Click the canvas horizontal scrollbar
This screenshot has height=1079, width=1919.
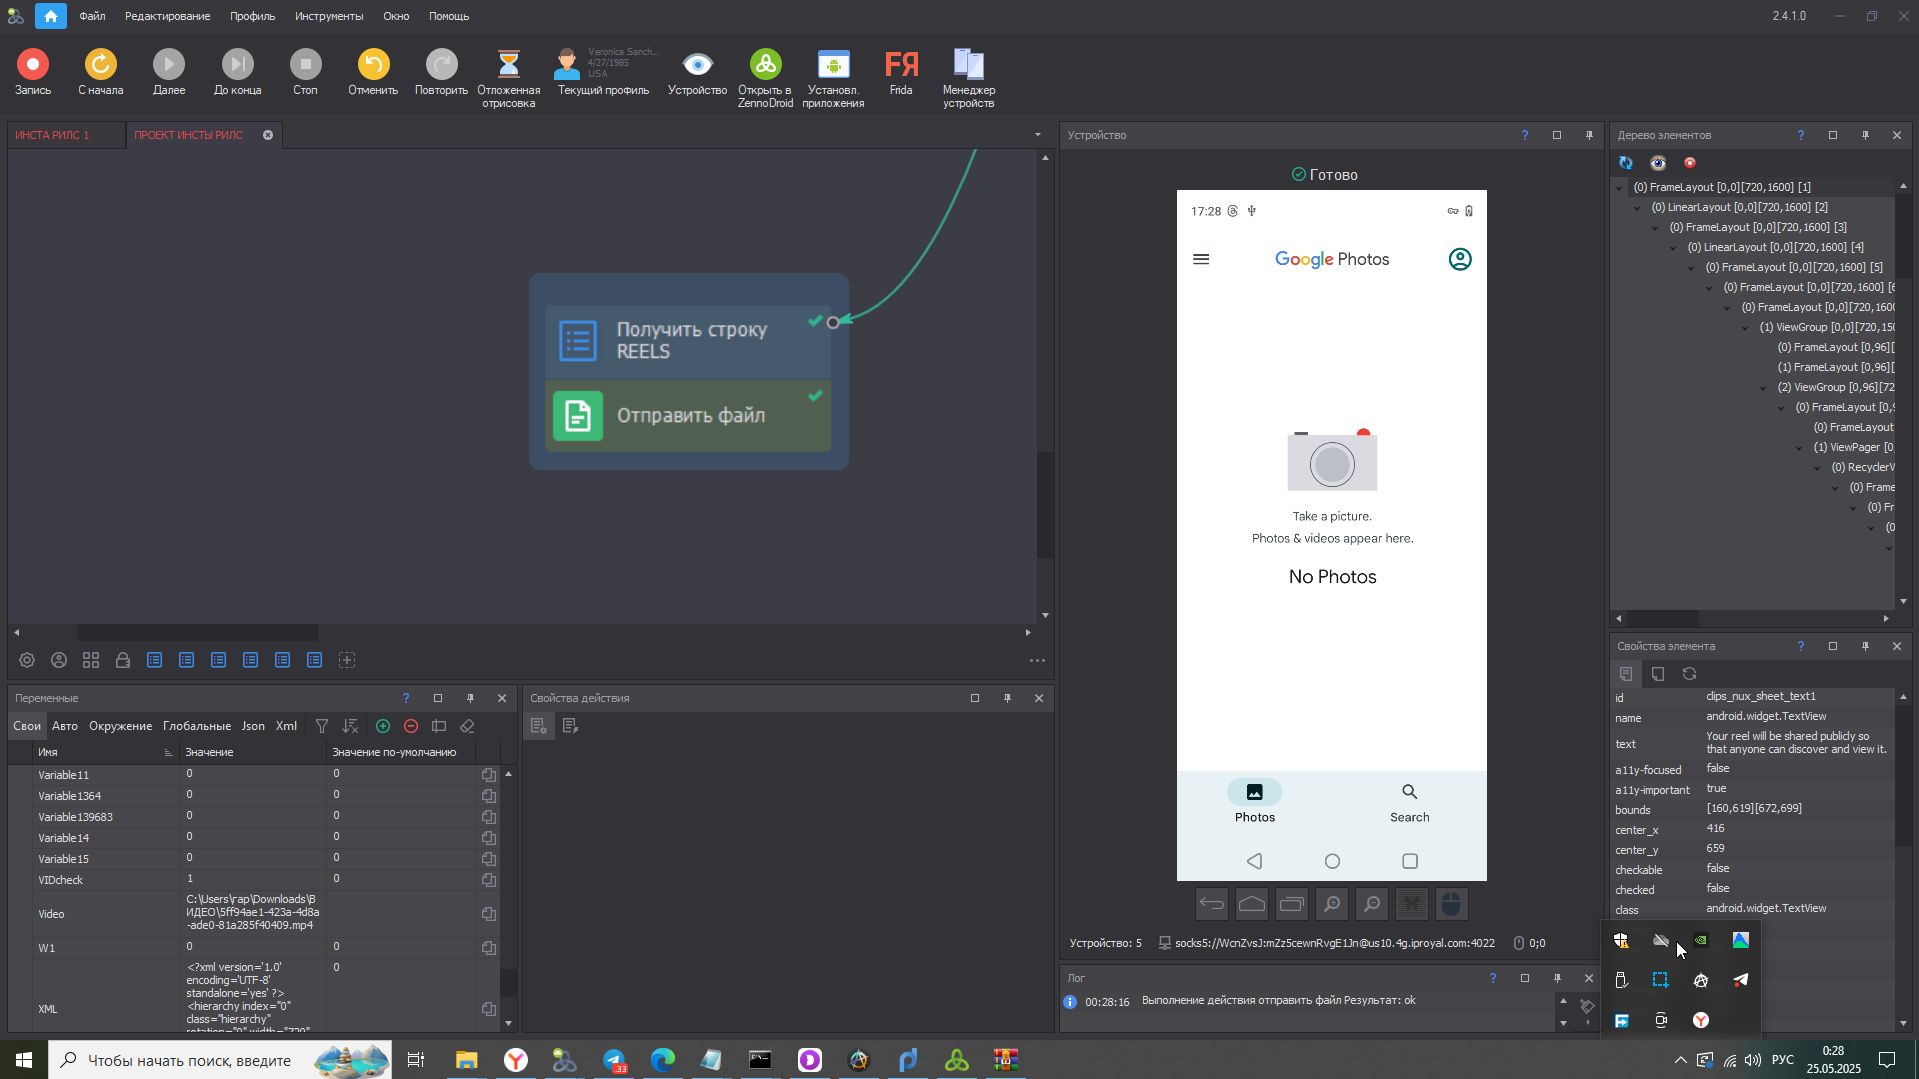(197, 633)
